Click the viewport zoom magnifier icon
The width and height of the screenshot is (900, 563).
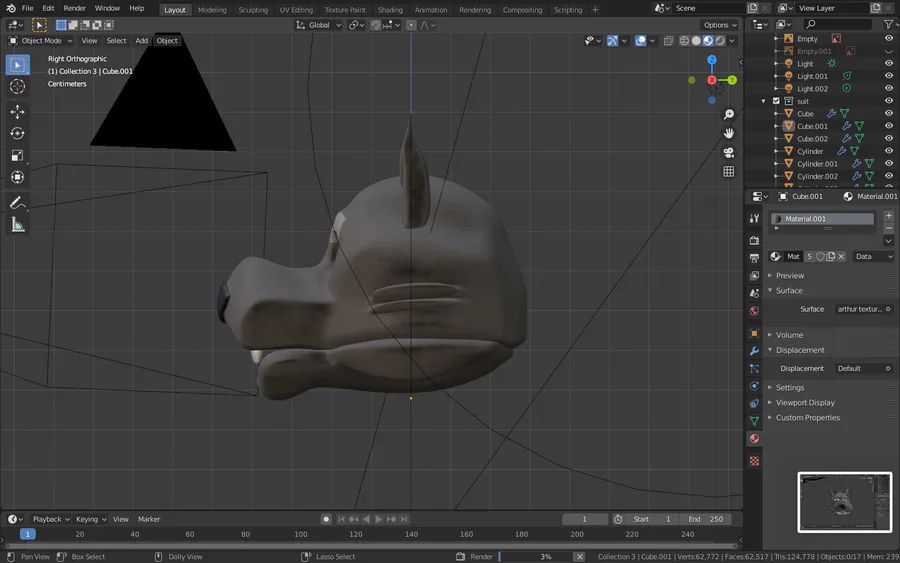tap(728, 114)
